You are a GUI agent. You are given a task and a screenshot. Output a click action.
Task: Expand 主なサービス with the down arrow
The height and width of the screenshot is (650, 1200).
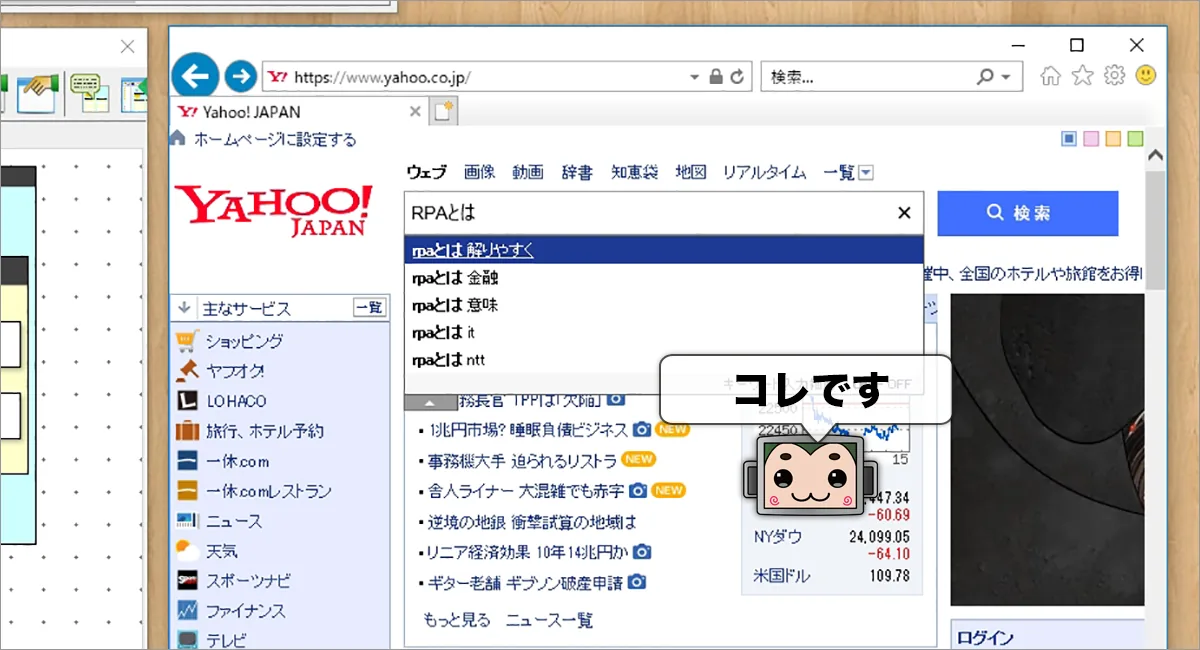click(x=185, y=308)
